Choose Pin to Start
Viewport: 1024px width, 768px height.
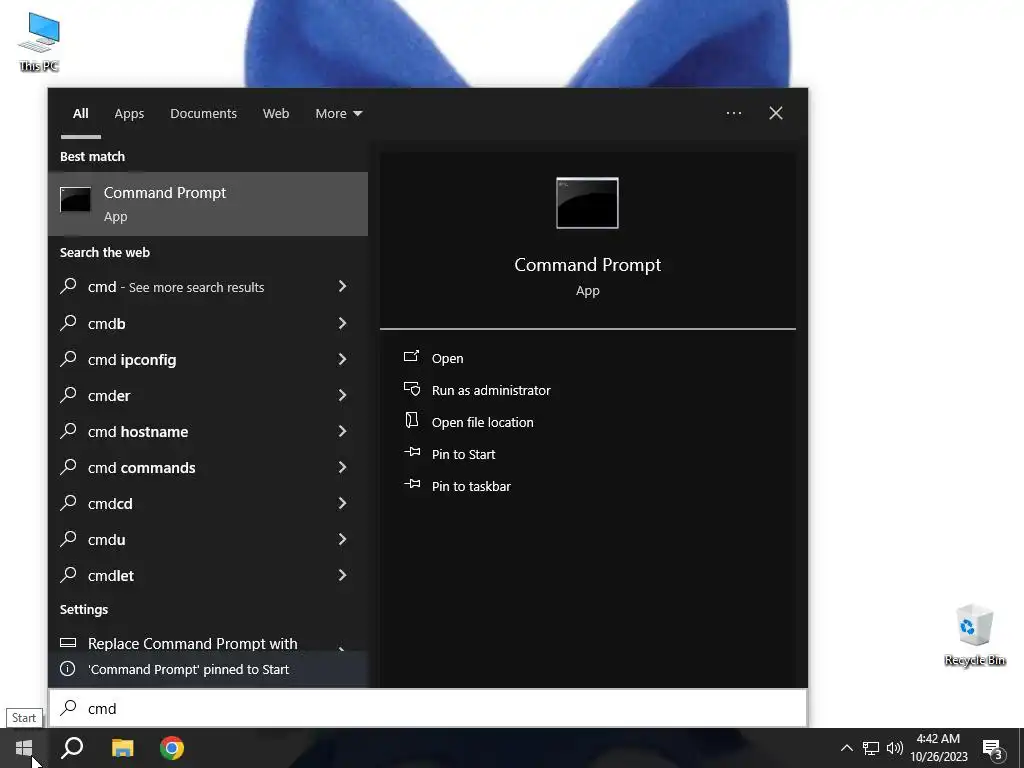[463, 455]
